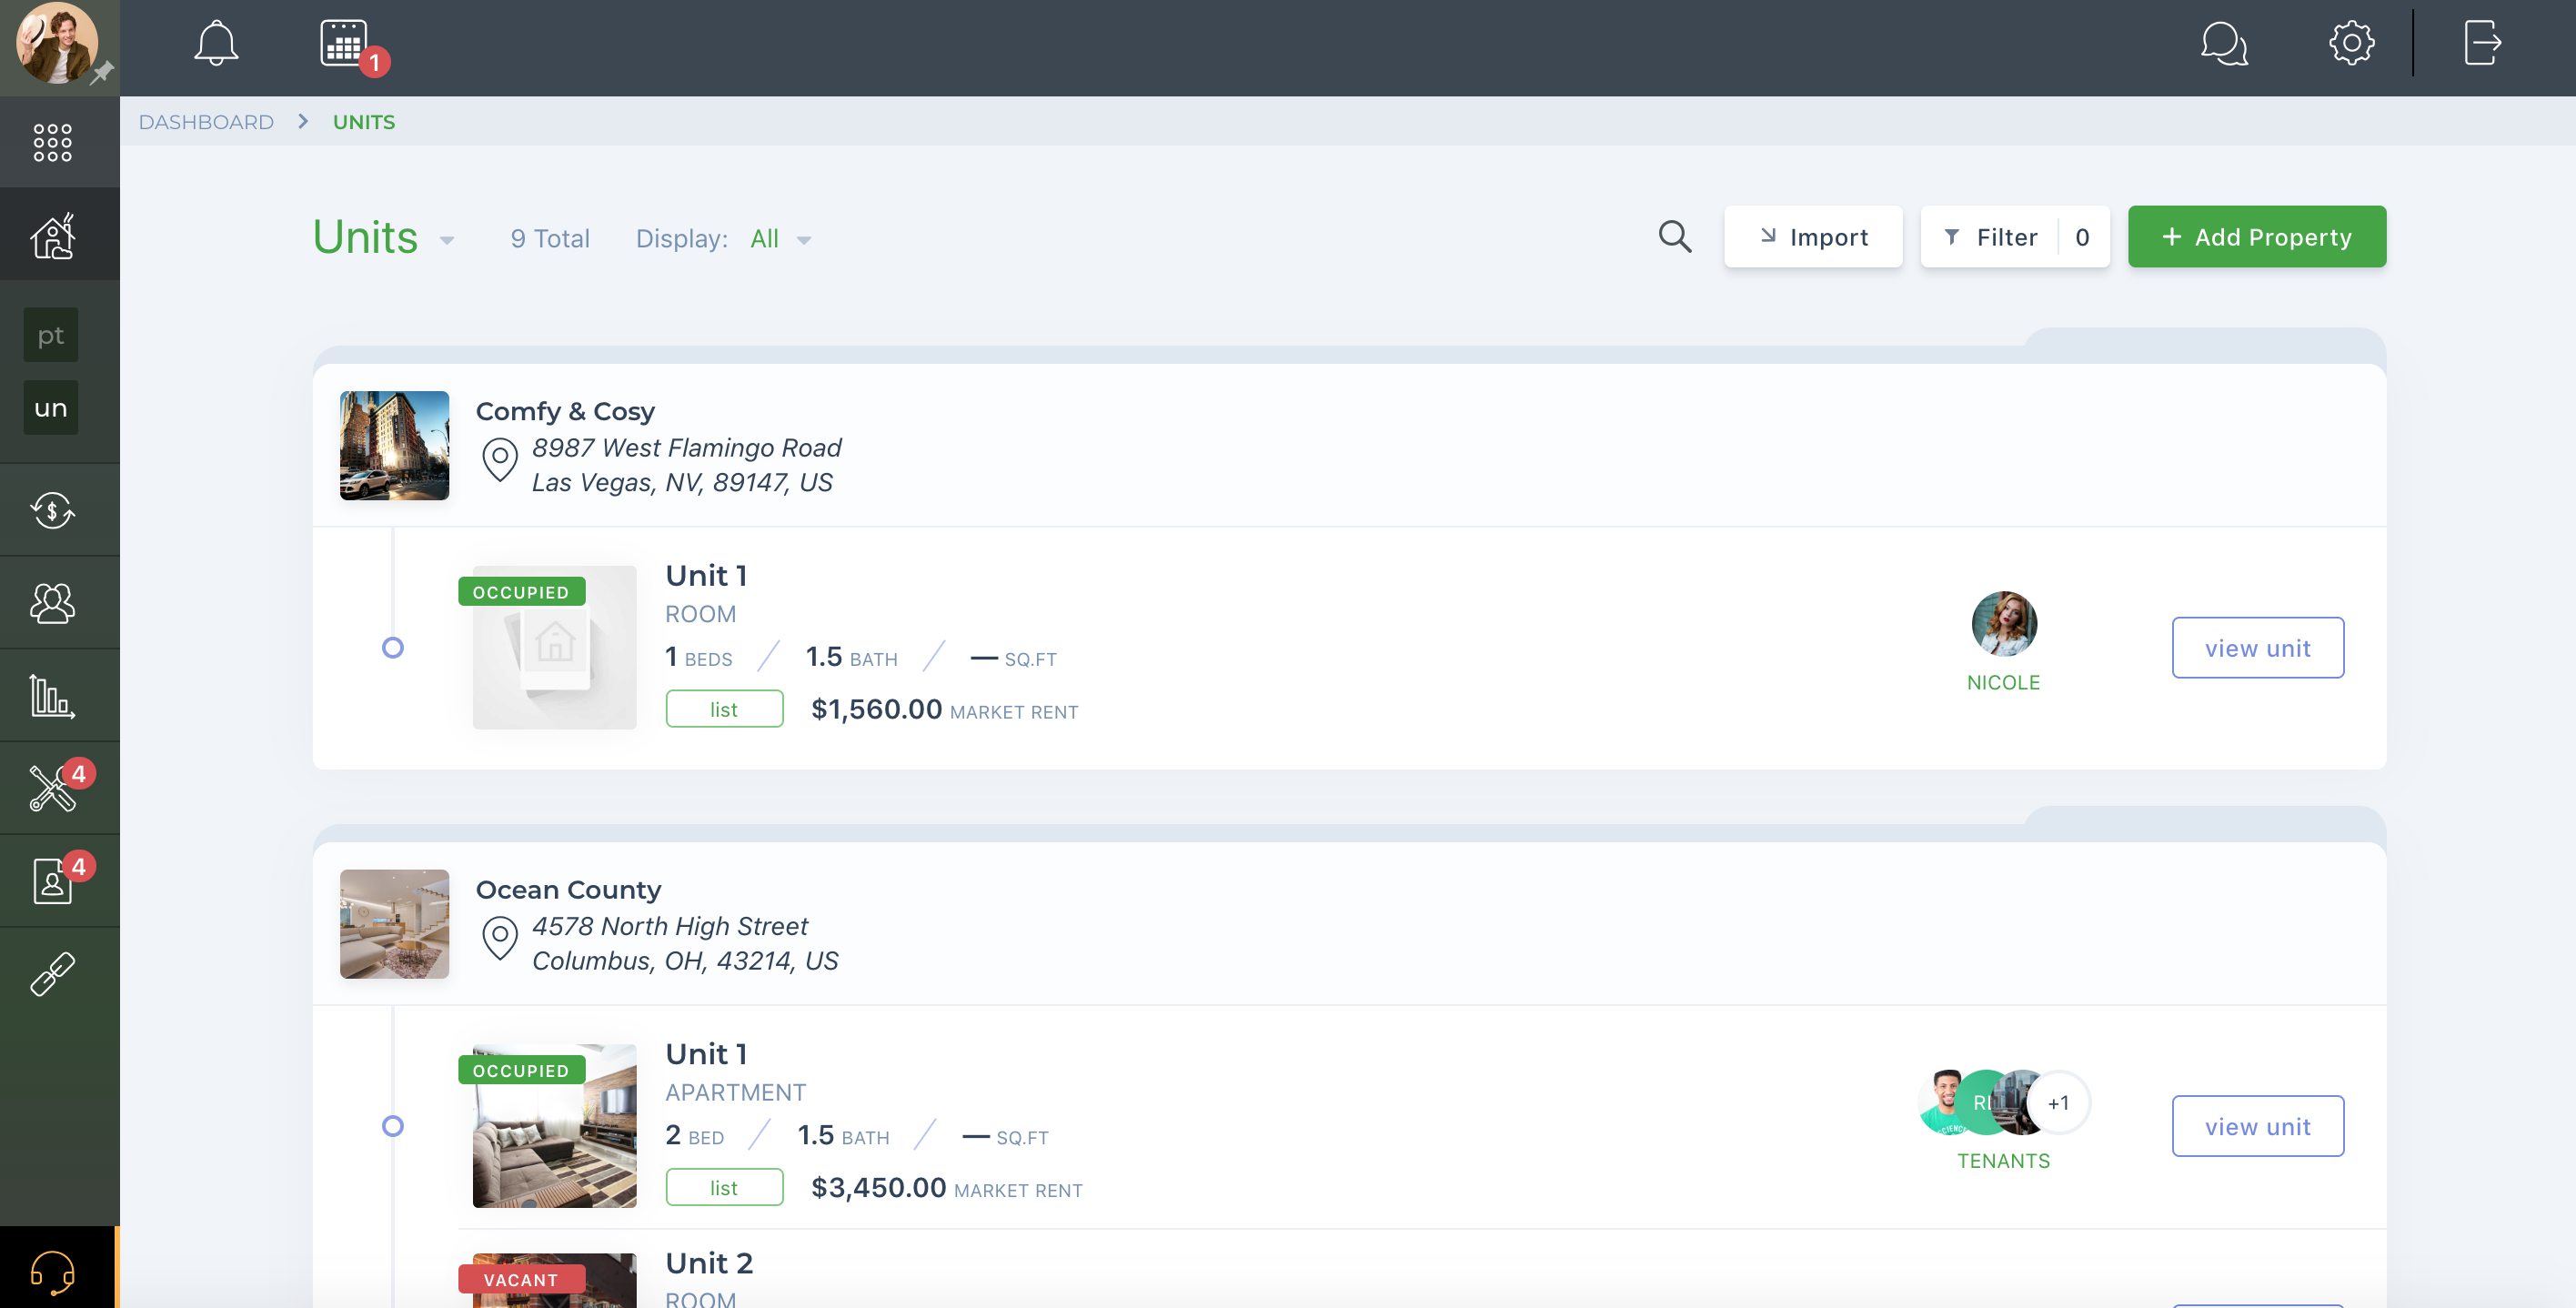Open the reports chart icon in sidebar

(x=52, y=696)
